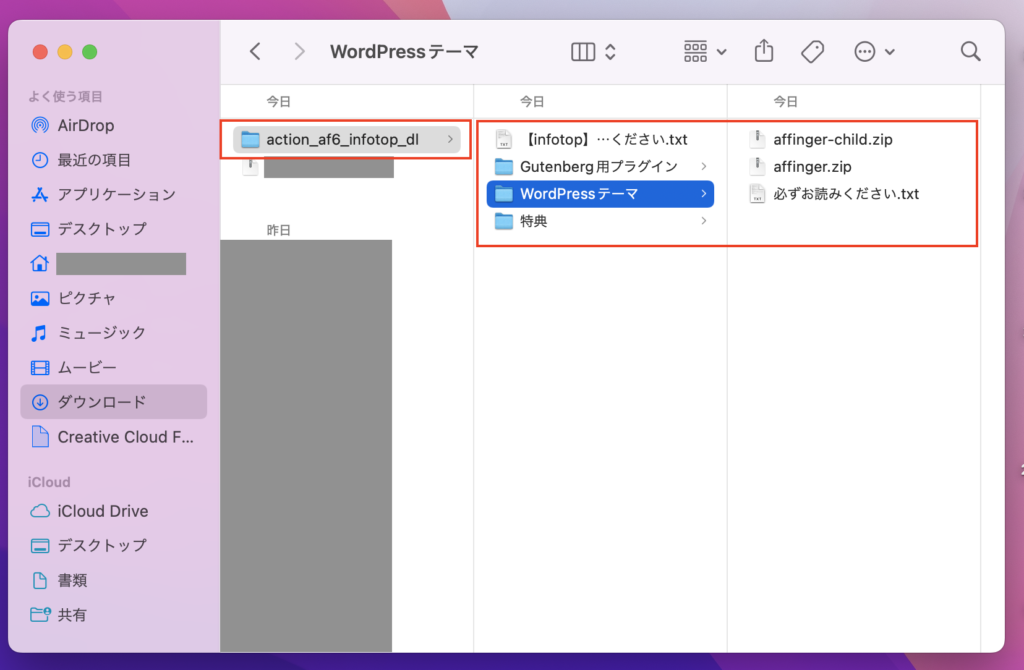Click the ダウンロード download arrow icon
This screenshot has width=1024, height=670.
pos(40,402)
